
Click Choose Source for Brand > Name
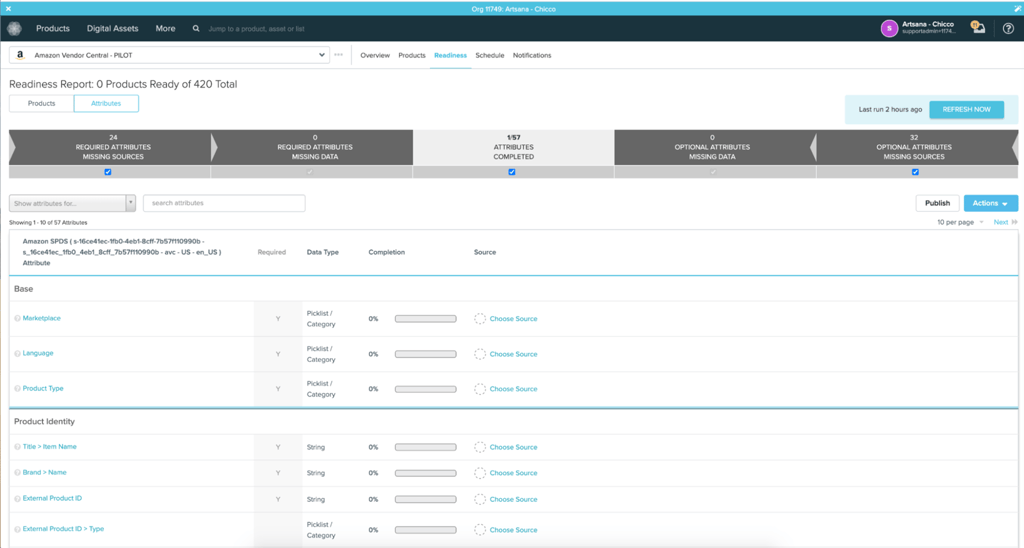pos(513,473)
